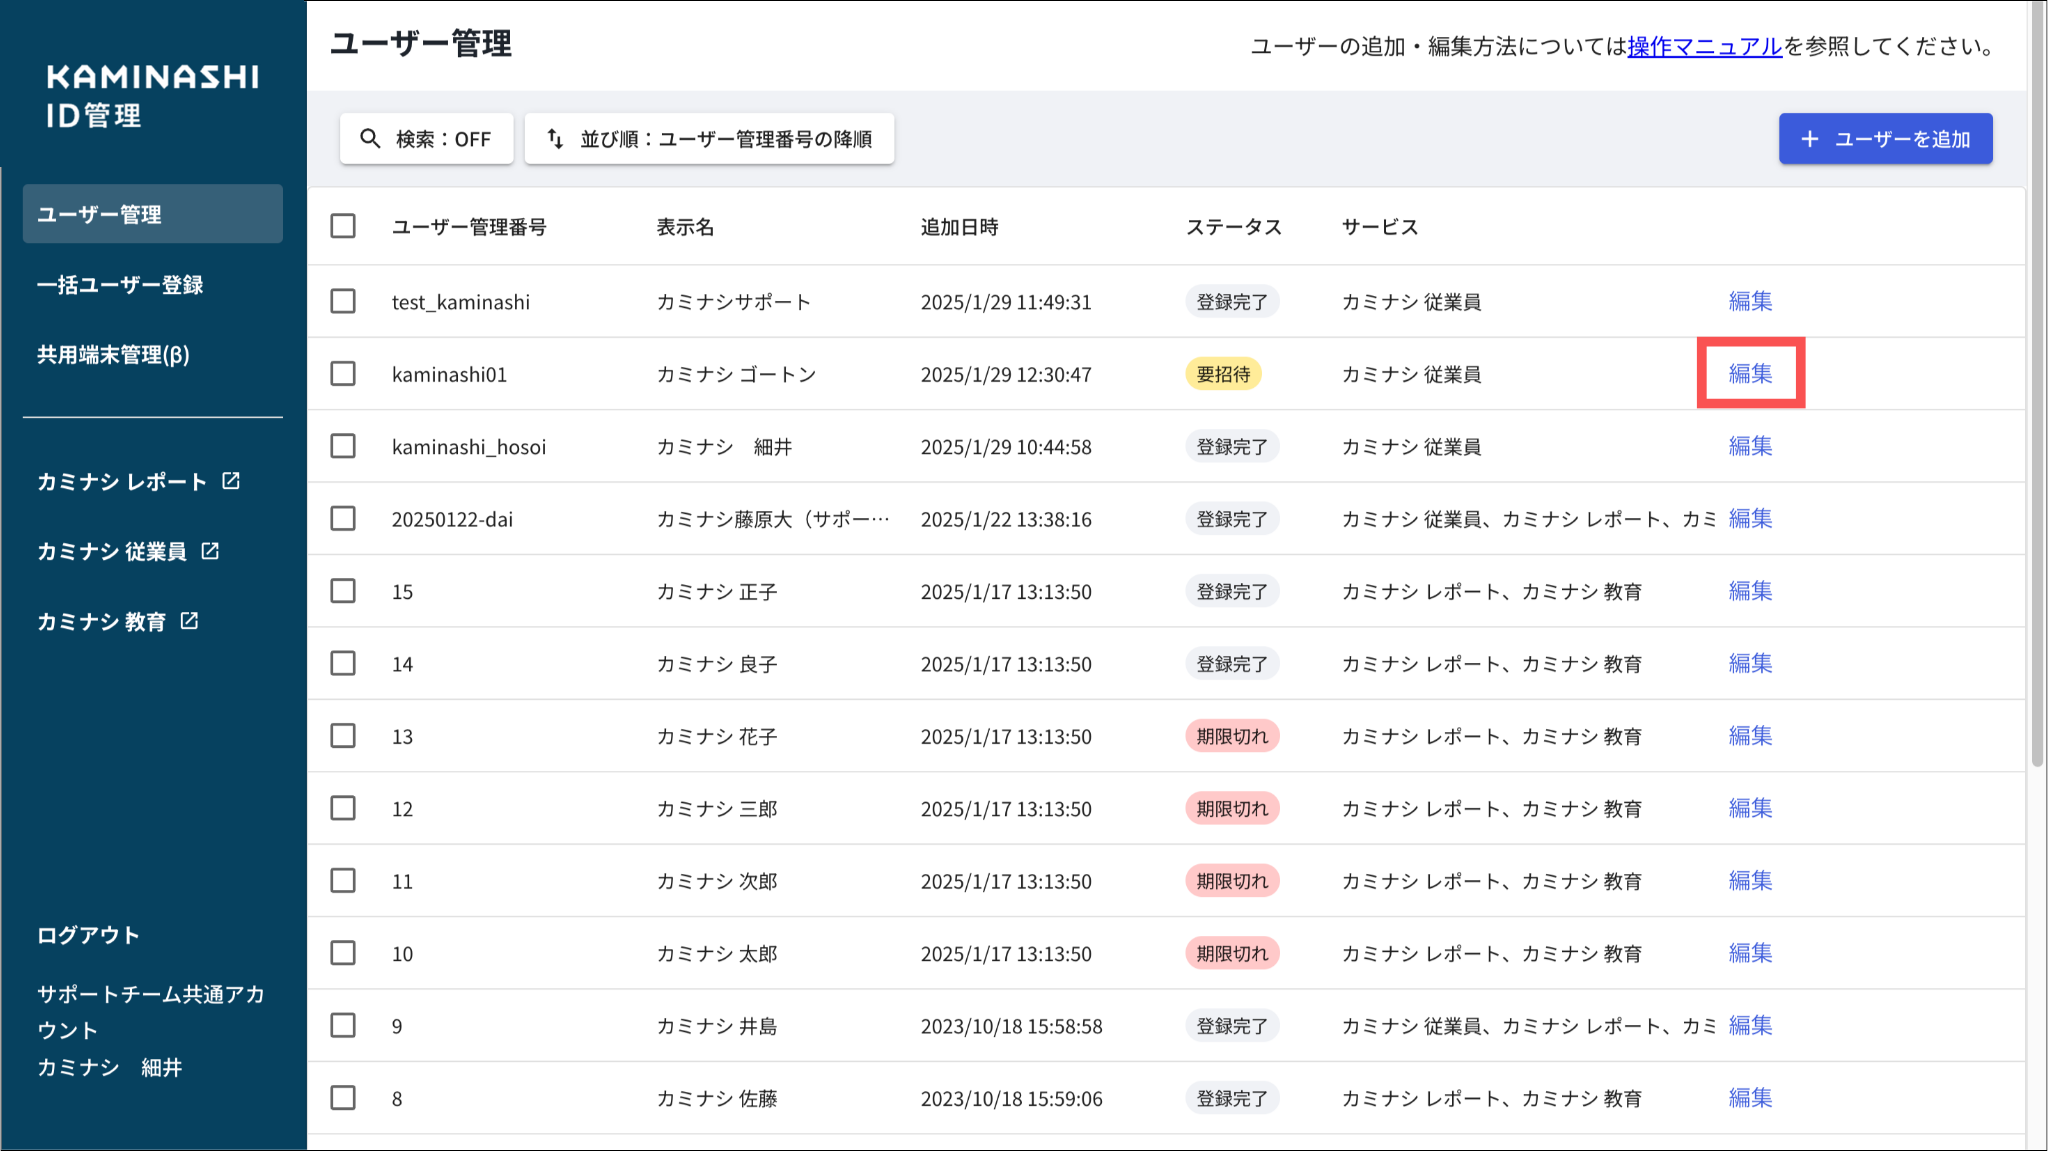
Task: Open the 並び順 sort order dropdown
Action: pos(709,139)
